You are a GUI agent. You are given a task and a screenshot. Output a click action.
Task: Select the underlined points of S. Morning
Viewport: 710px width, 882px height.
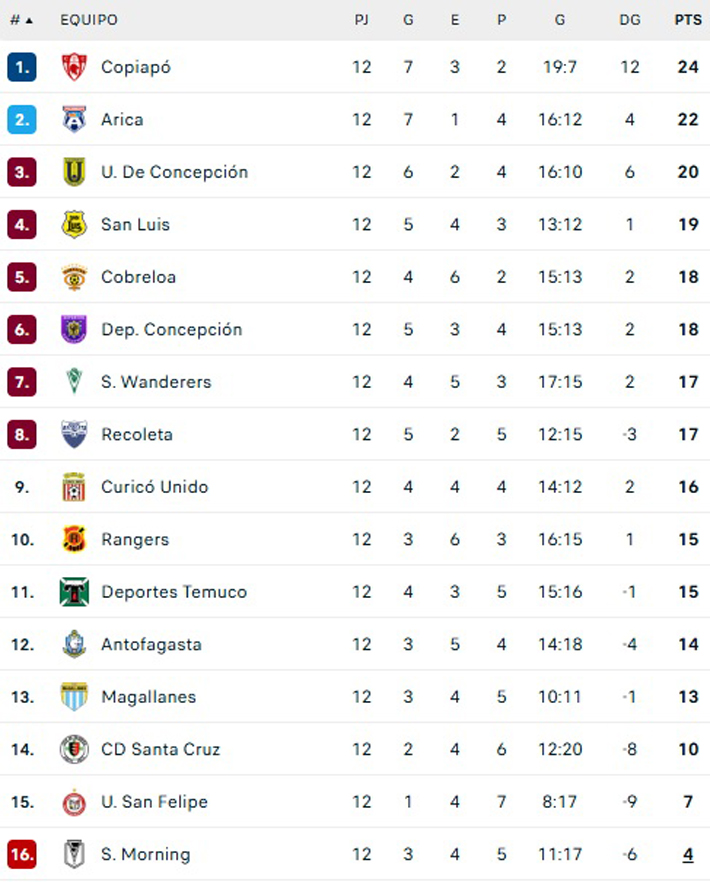688,854
